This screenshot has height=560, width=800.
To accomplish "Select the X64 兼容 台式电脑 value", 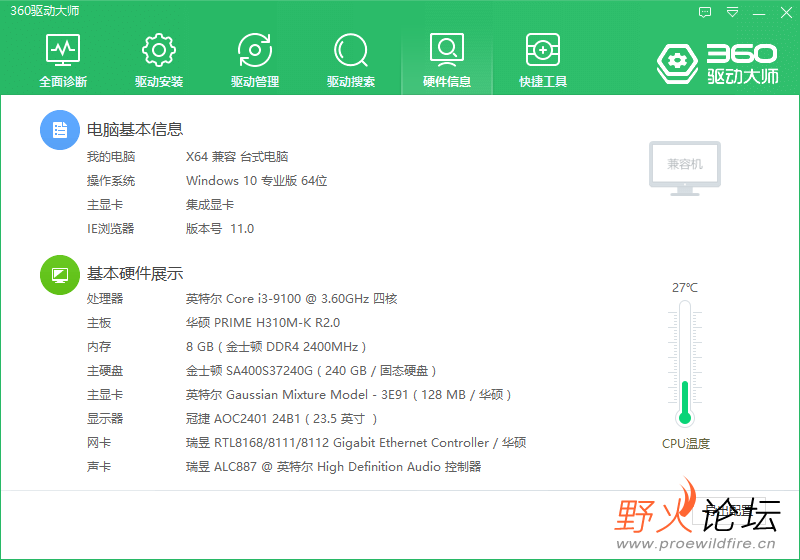I will (x=237, y=157).
